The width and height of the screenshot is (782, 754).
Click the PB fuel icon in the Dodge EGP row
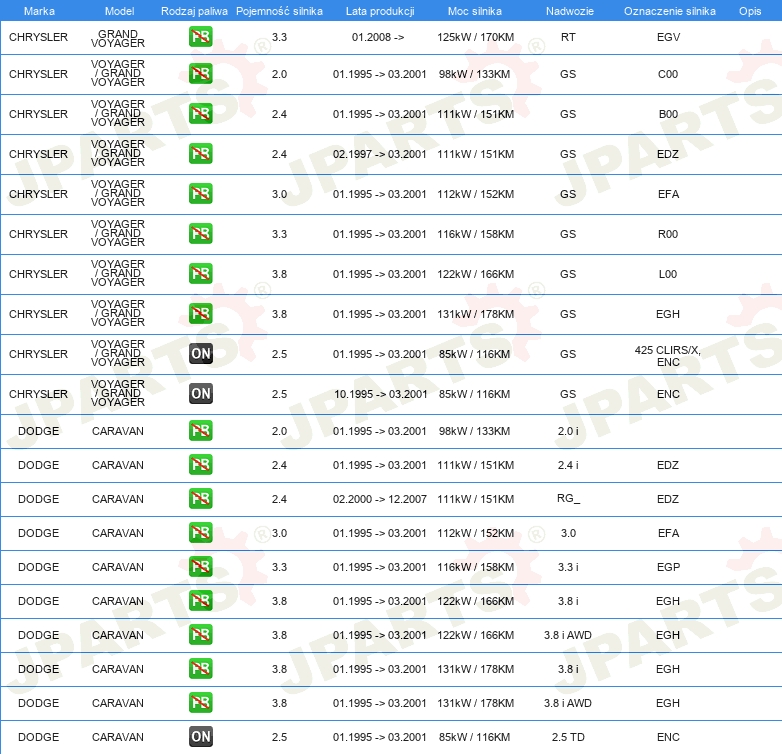(200, 567)
